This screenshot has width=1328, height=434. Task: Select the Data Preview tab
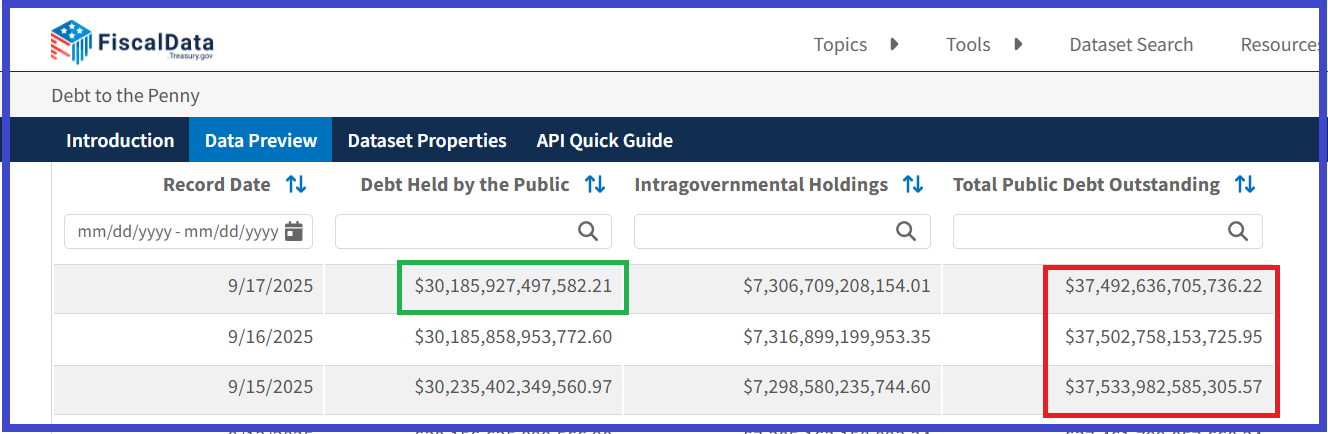coord(261,141)
